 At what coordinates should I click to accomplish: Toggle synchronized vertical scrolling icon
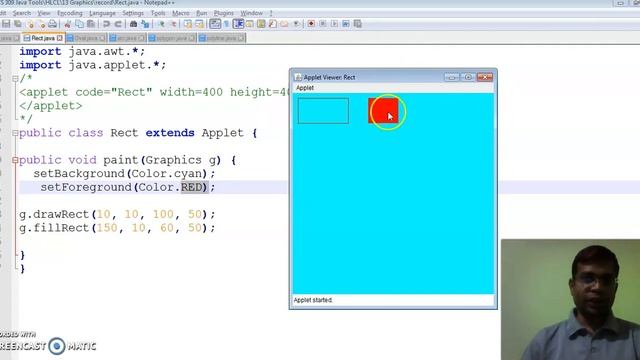(188, 24)
